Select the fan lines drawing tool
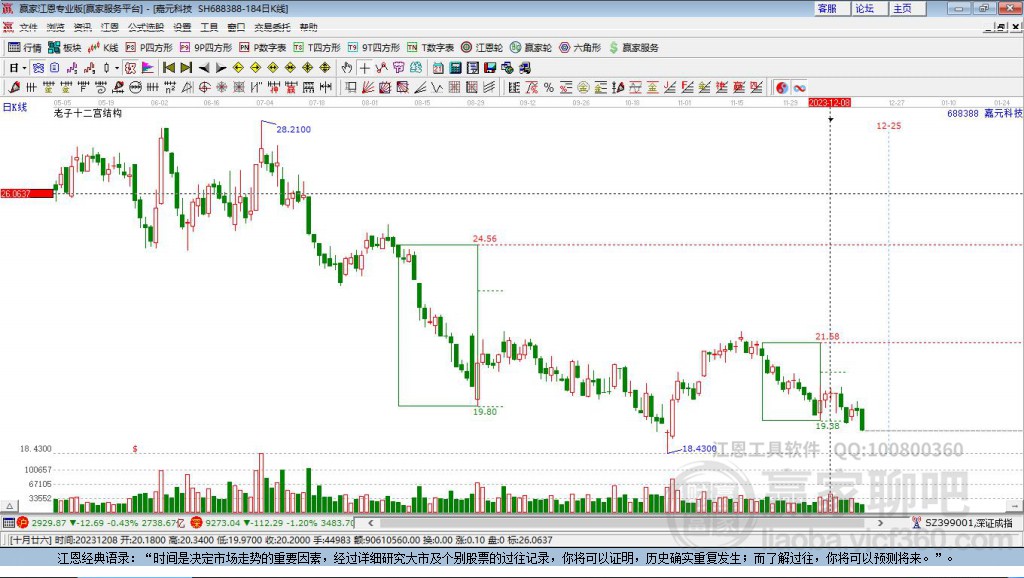Viewport: 1024px width, 578px height. (x=368, y=88)
